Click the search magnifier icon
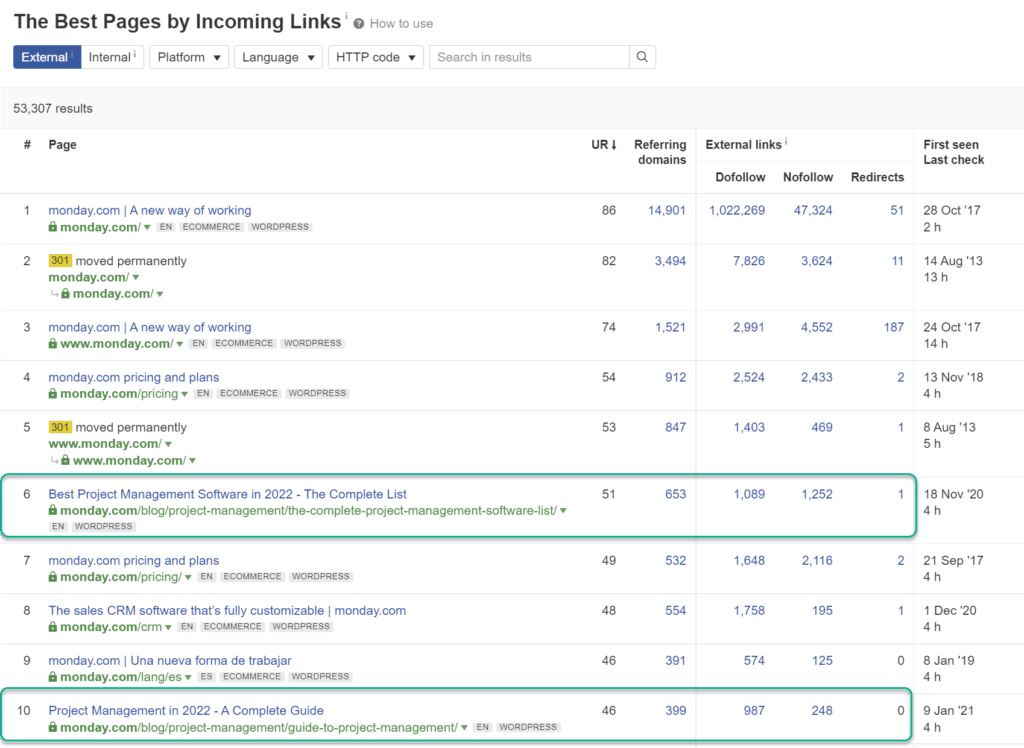The width and height of the screenshot is (1024, 748). 642,57
